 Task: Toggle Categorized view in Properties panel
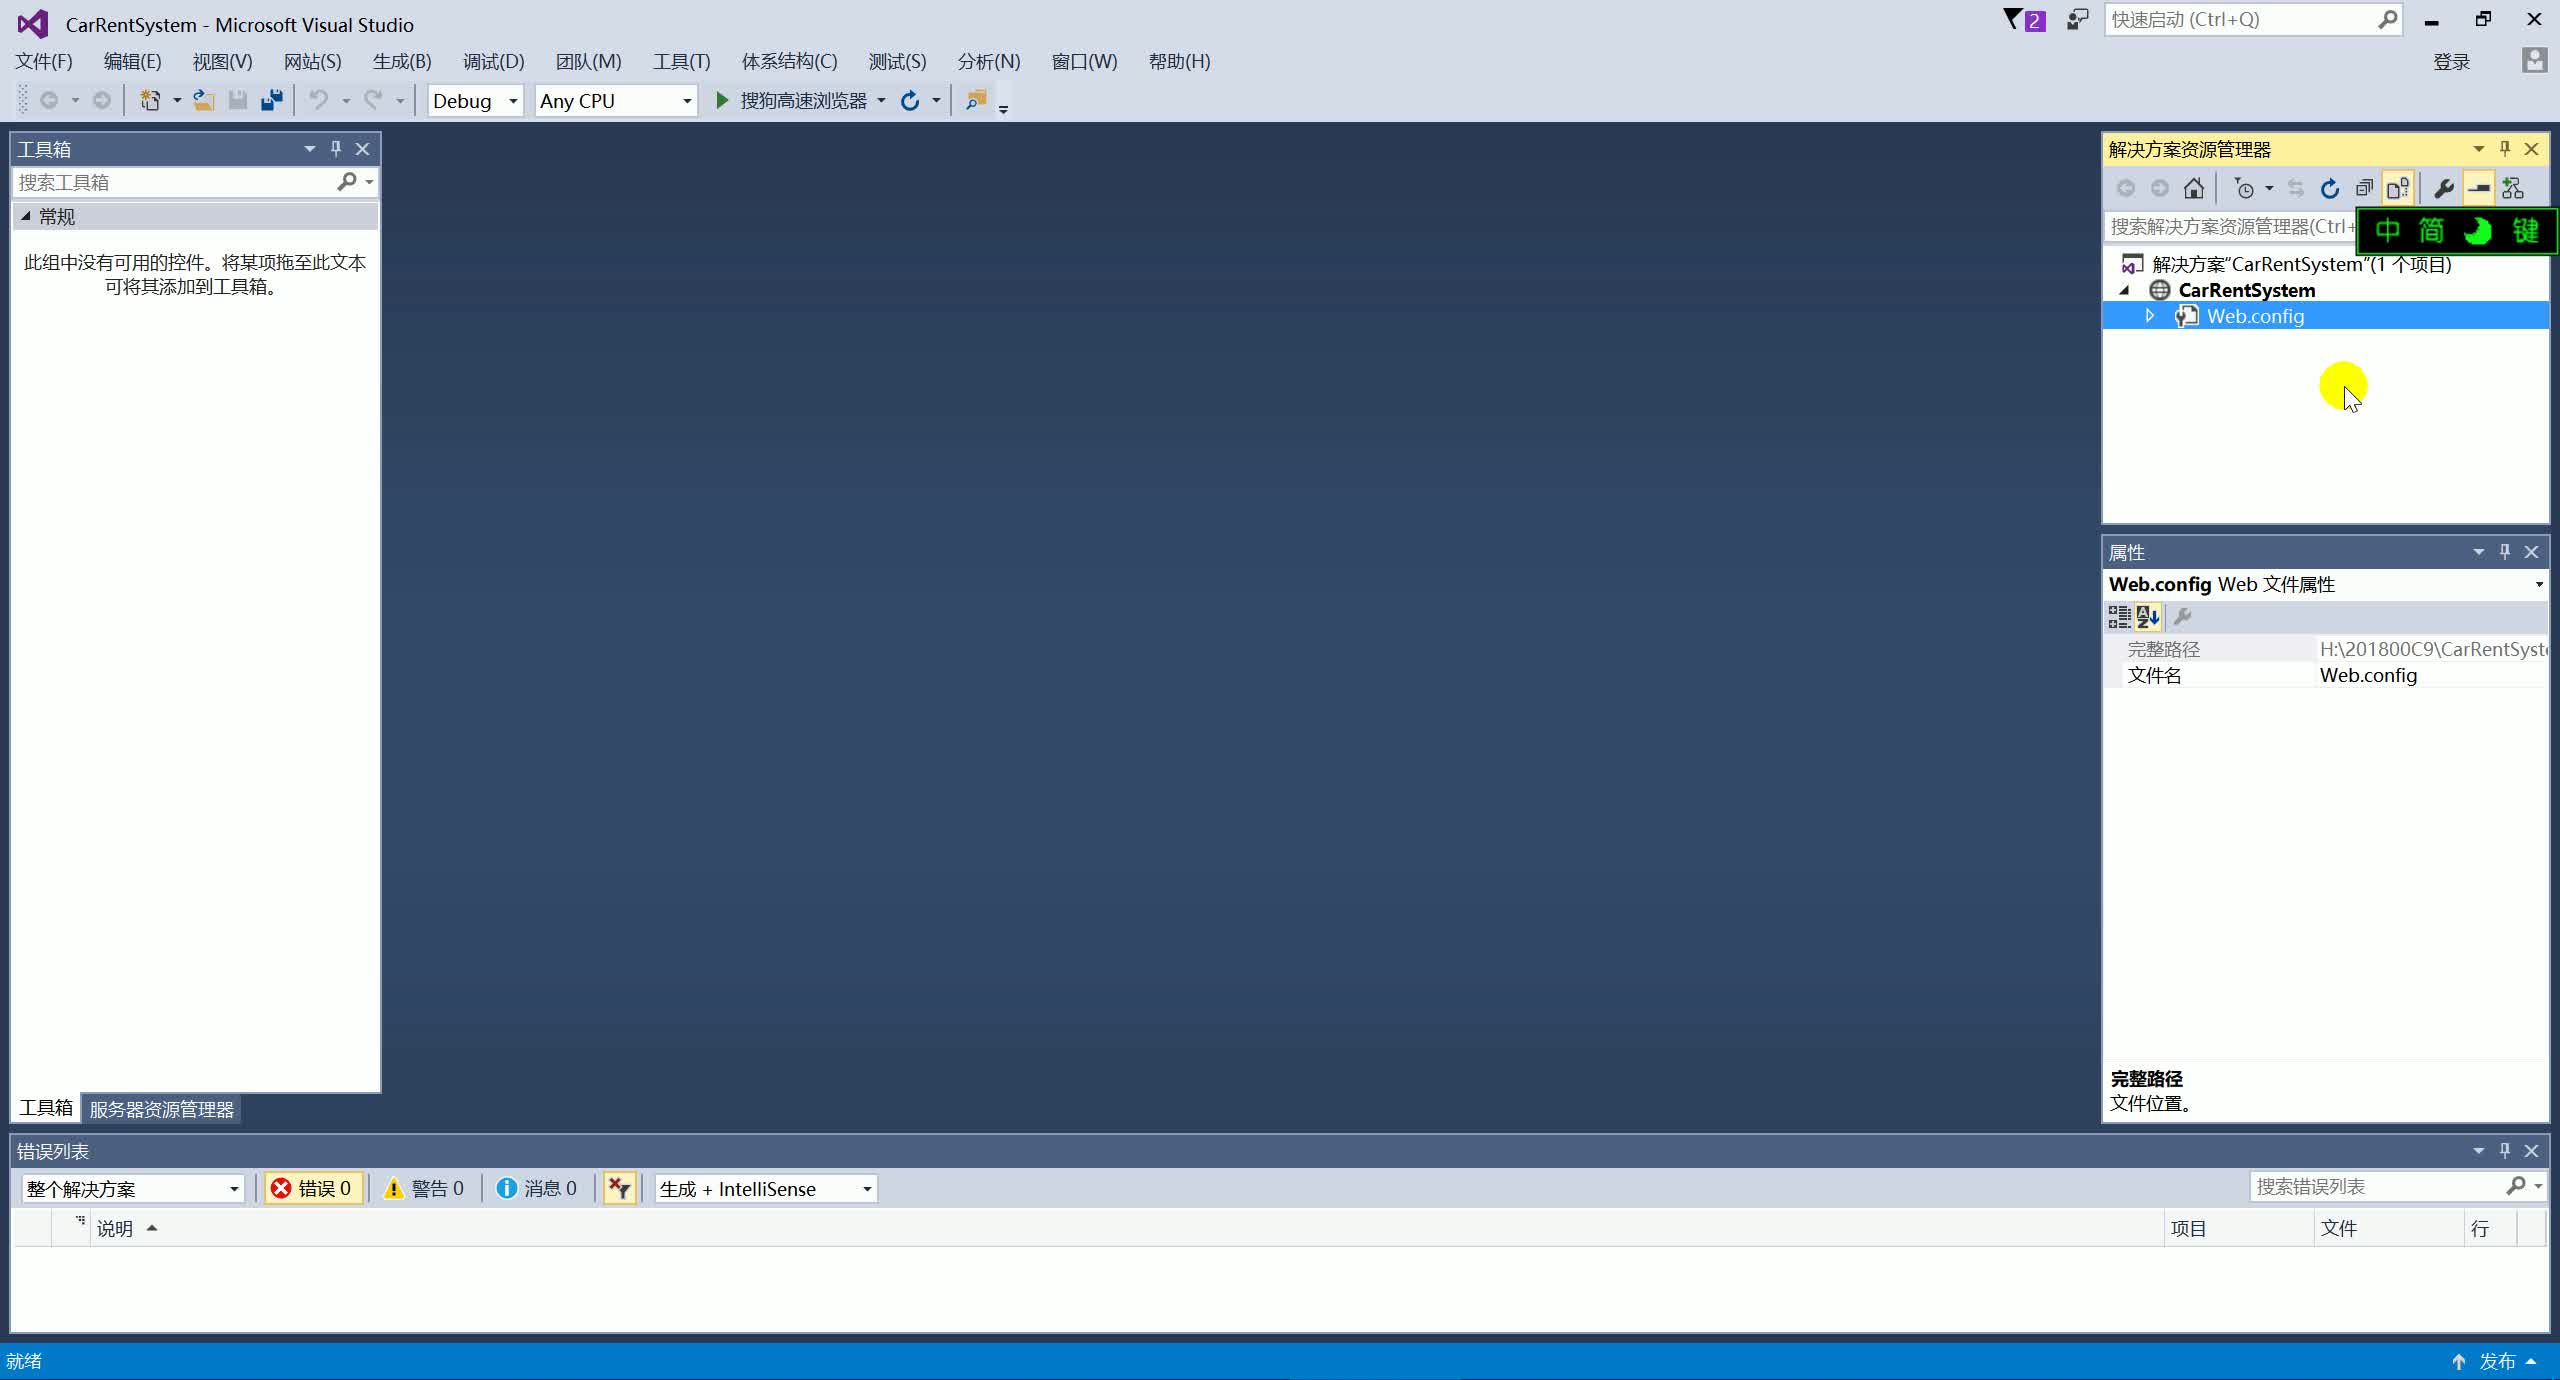point(2119,617)
